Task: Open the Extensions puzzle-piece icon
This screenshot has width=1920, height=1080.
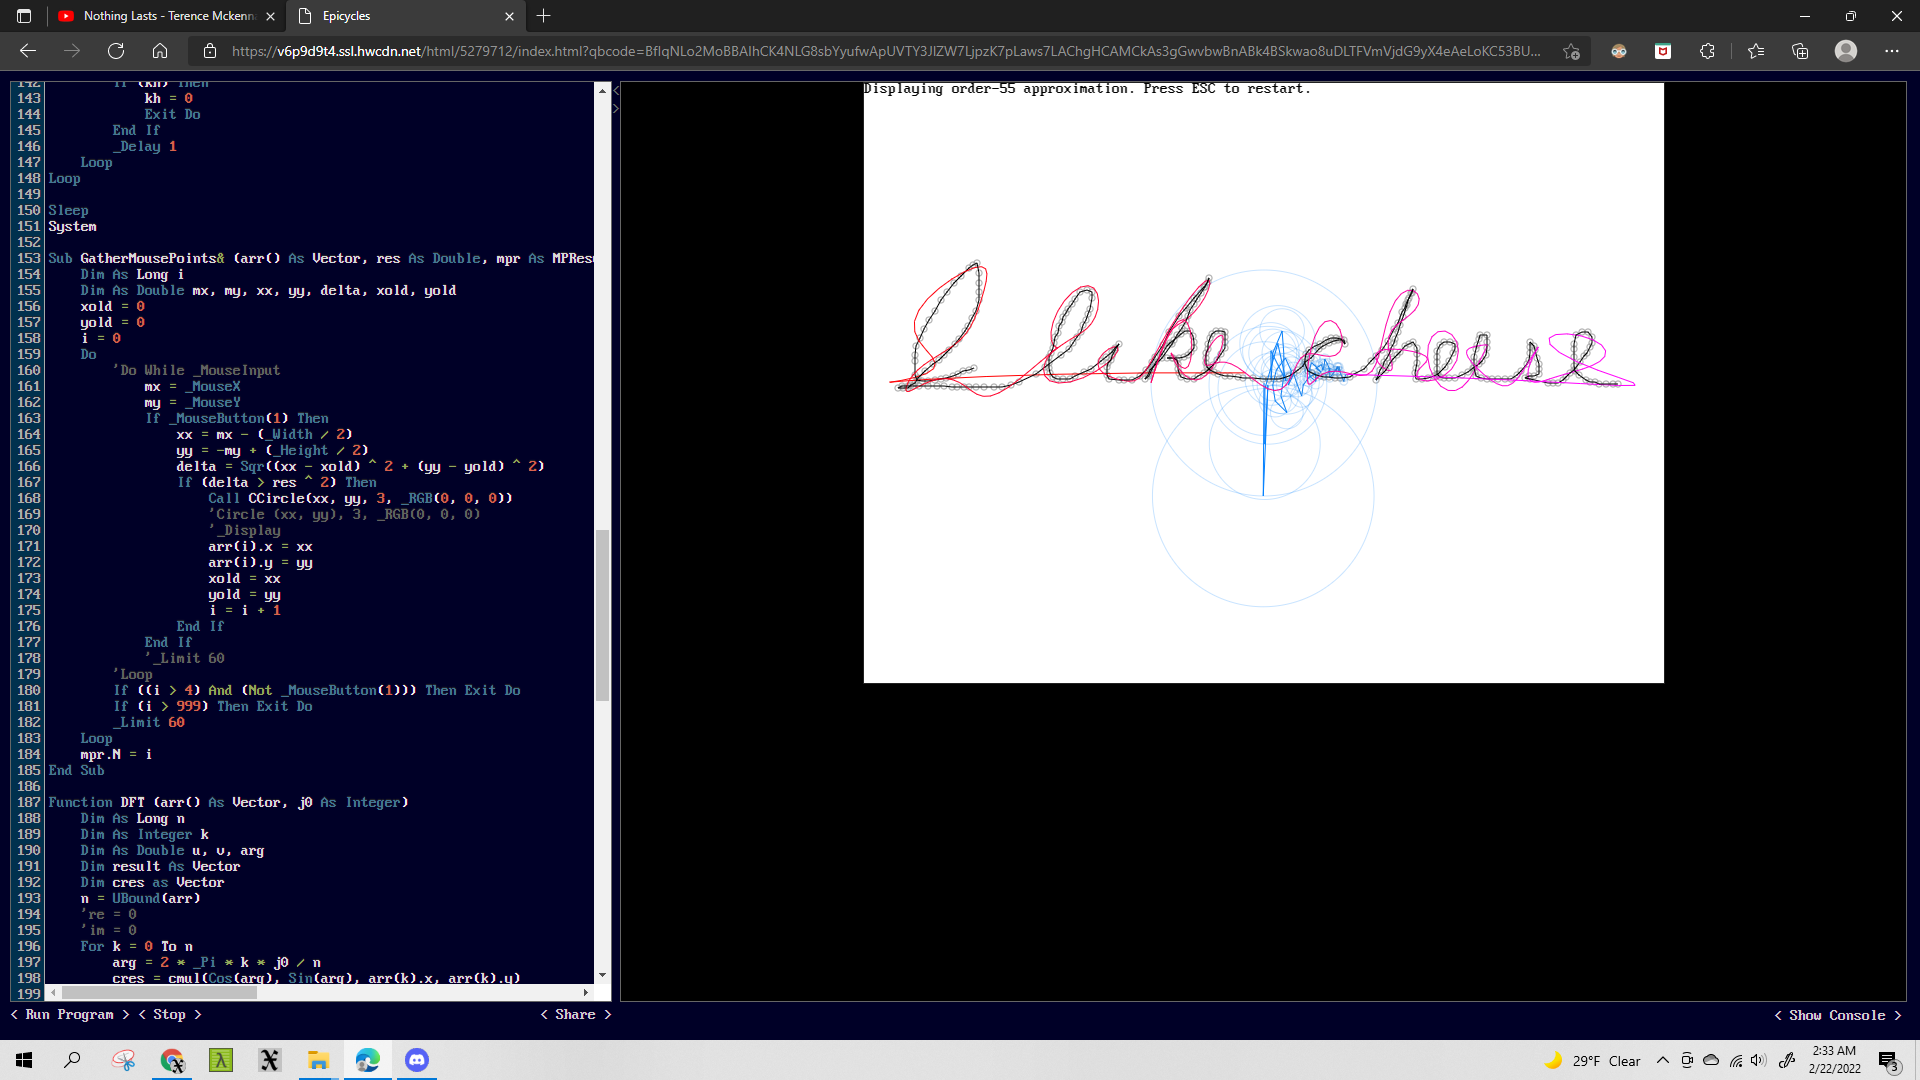Action: pyautogui.click(x=1707, y=51)
